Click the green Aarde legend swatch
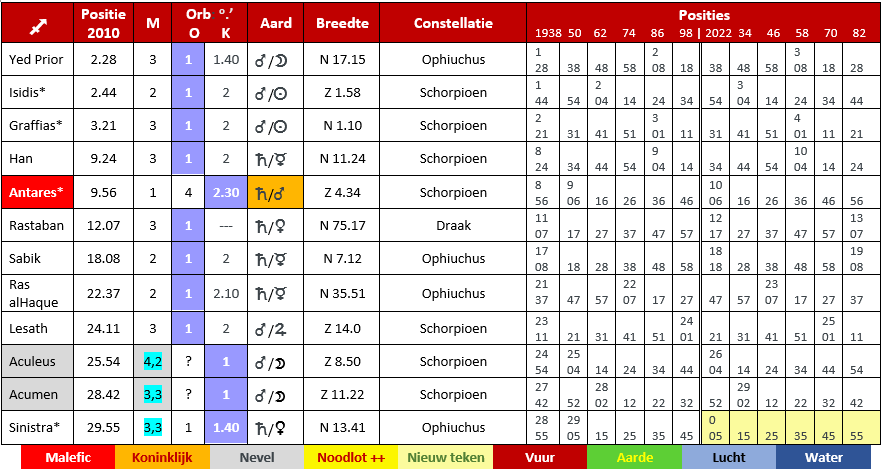 click(x=634, y=457)
